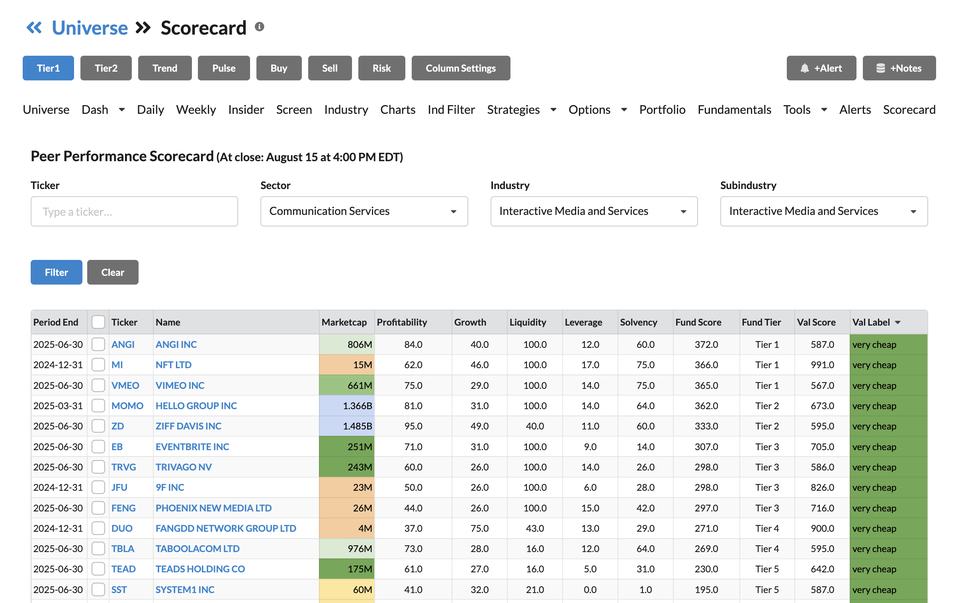
Task: Click the double left chevron back icon
Action: pyautogui.click(x=34, y=28)
